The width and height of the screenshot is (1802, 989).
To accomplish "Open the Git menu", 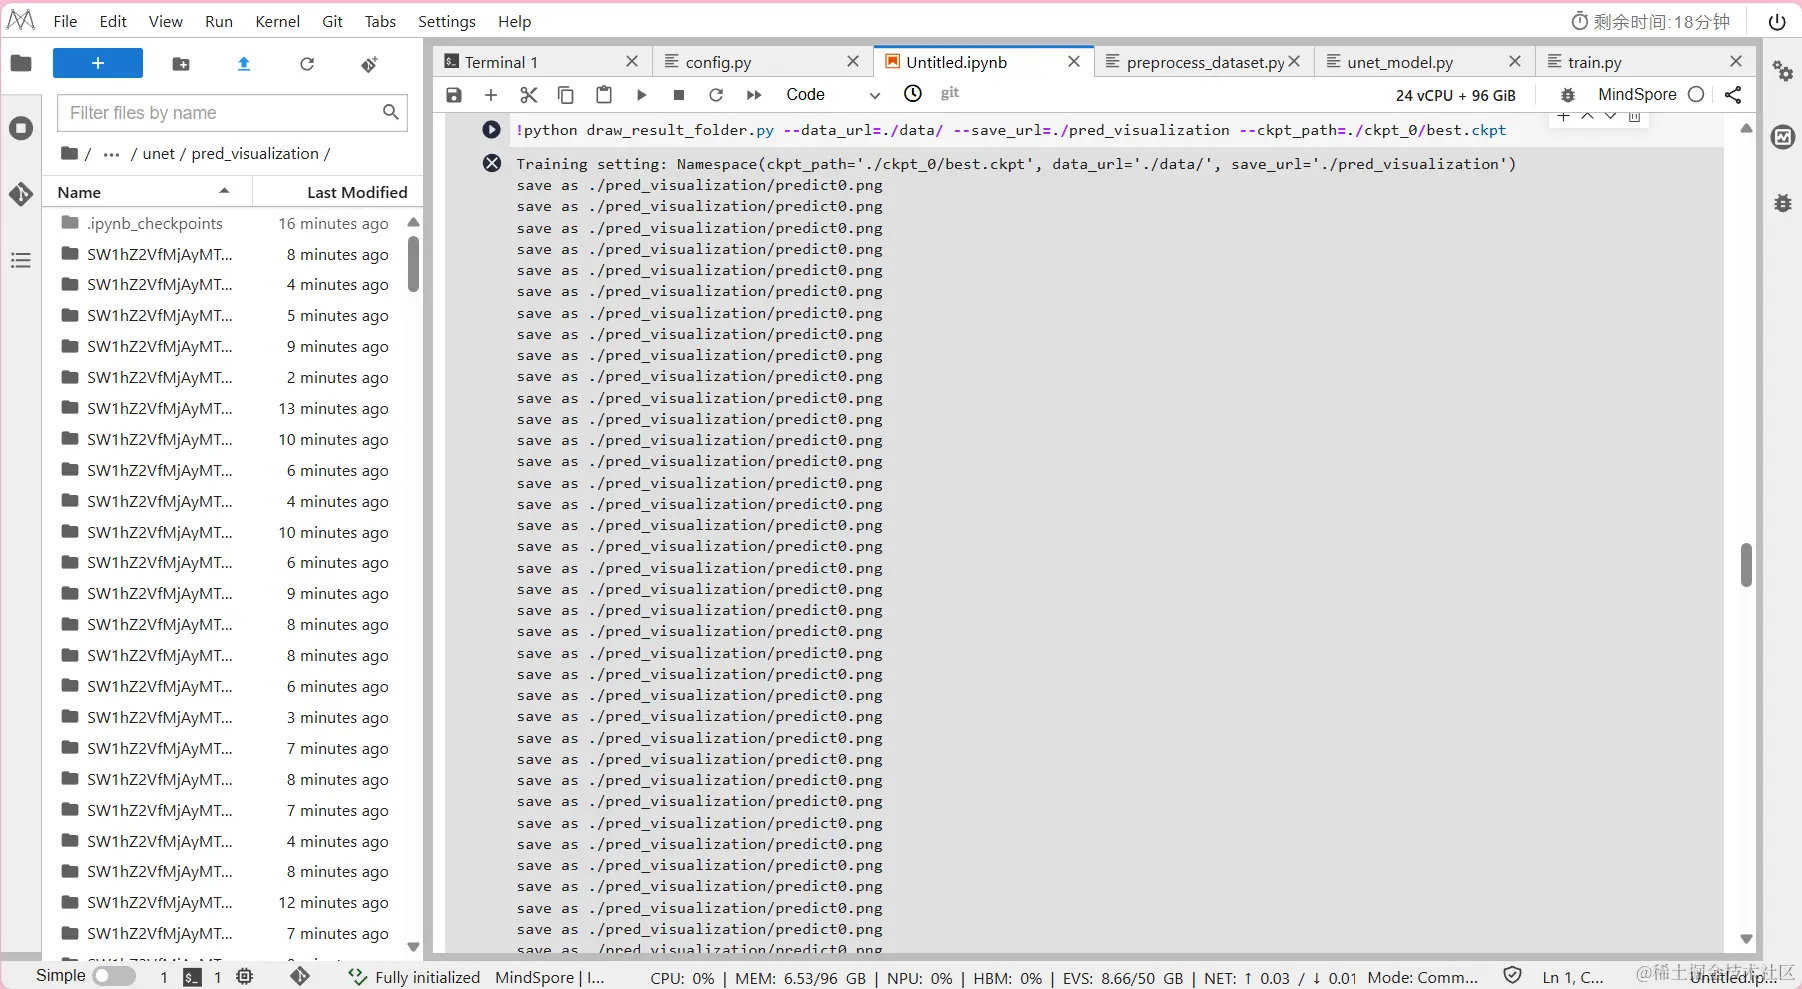I will [x=333, y=22].
